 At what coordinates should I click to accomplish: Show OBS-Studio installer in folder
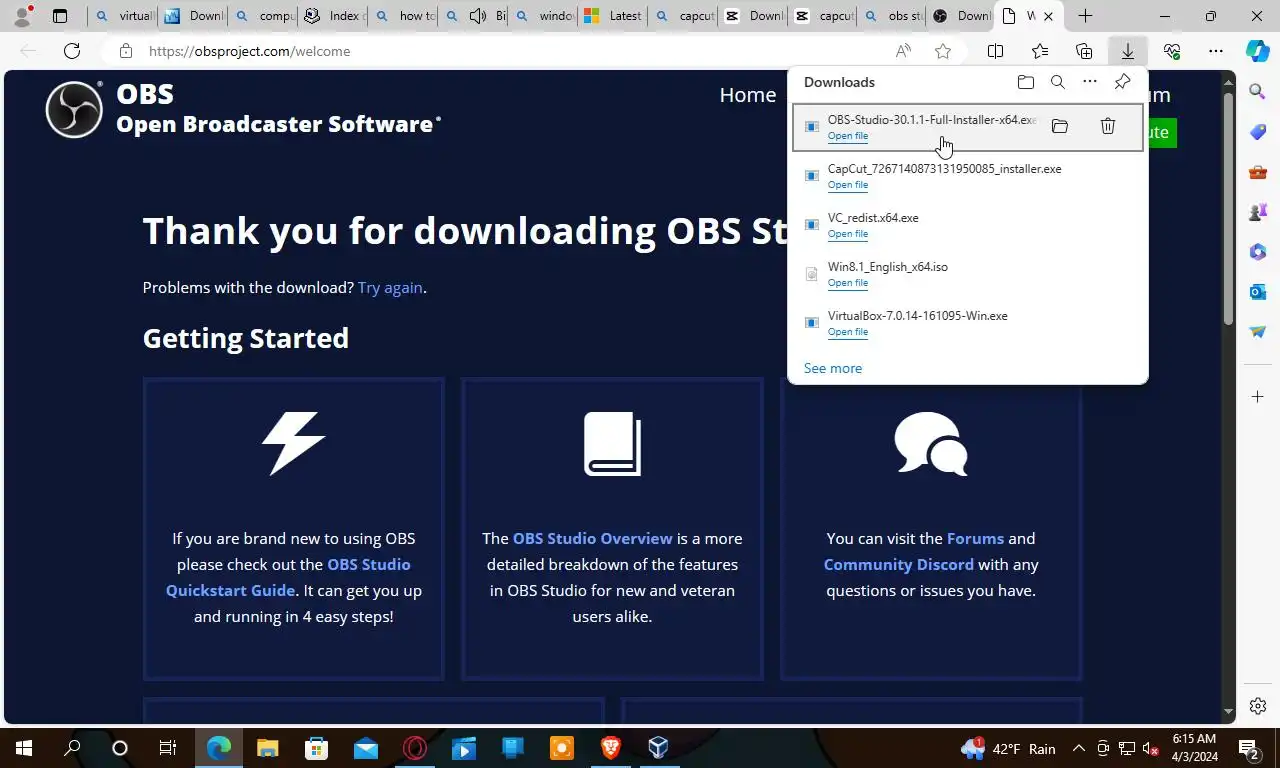(1060, 126)
